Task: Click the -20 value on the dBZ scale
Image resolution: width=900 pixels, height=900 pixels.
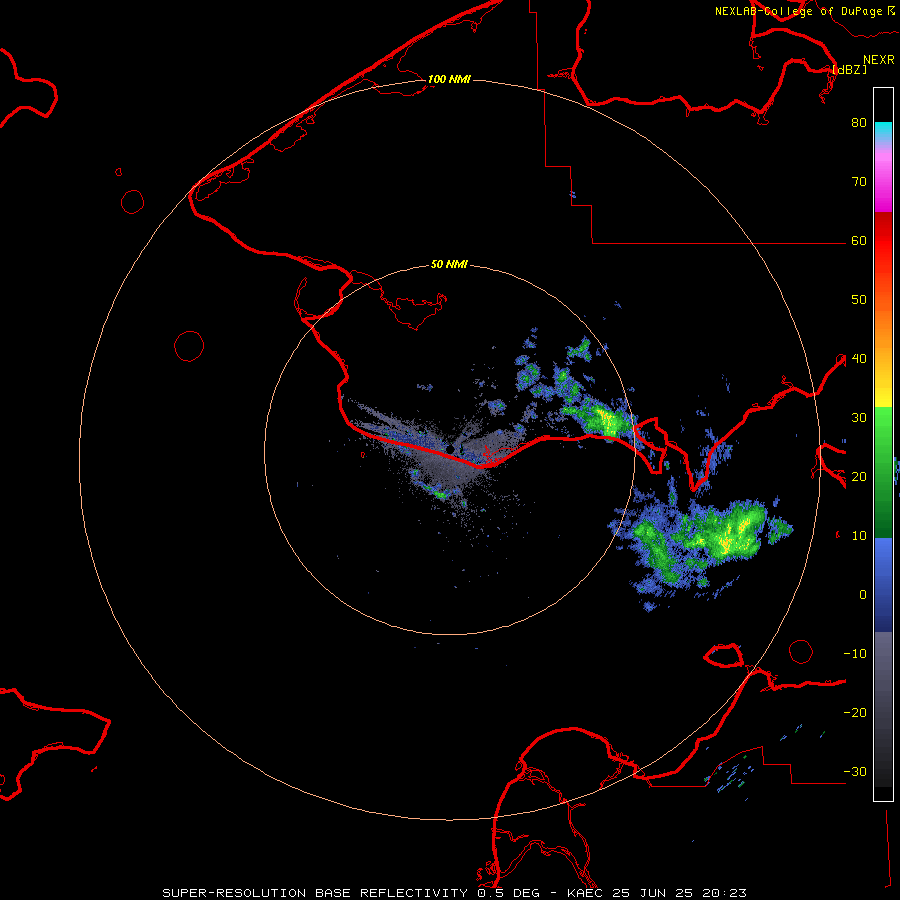Action: [855, 713]
